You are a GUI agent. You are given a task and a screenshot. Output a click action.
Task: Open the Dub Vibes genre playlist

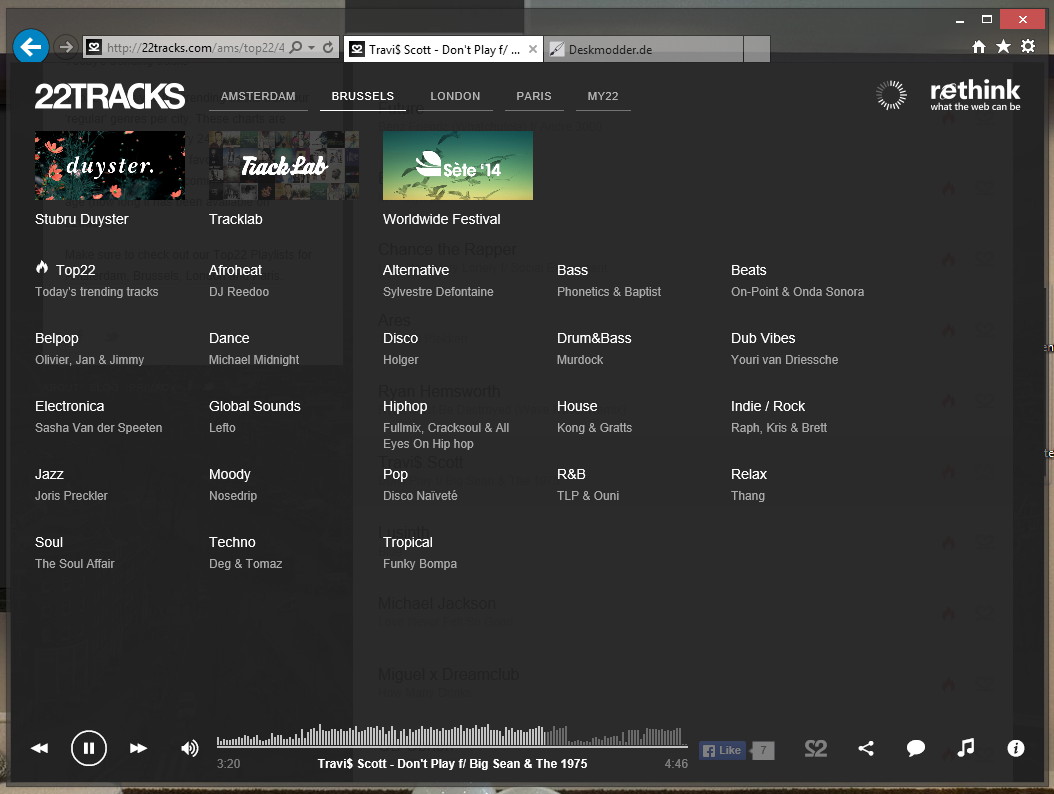[763, 338]
